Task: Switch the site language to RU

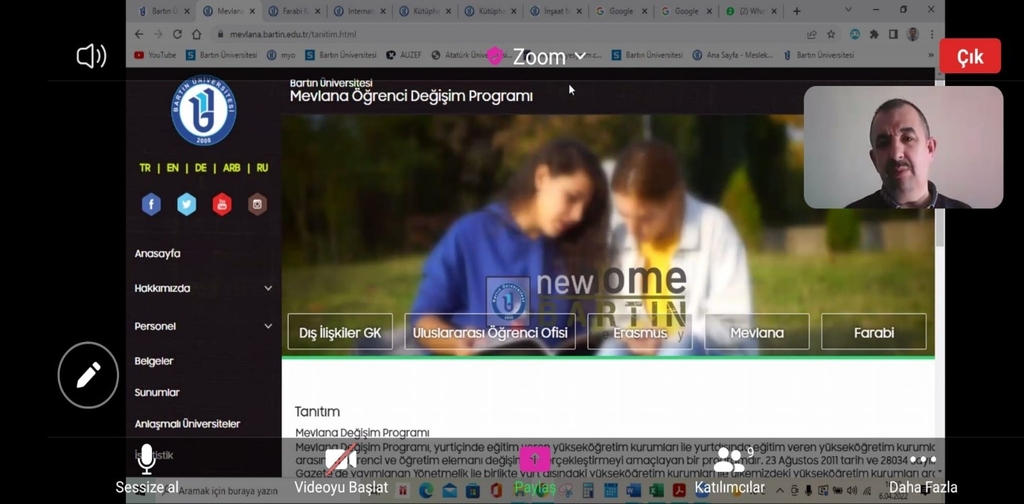Action: (262, 168)
